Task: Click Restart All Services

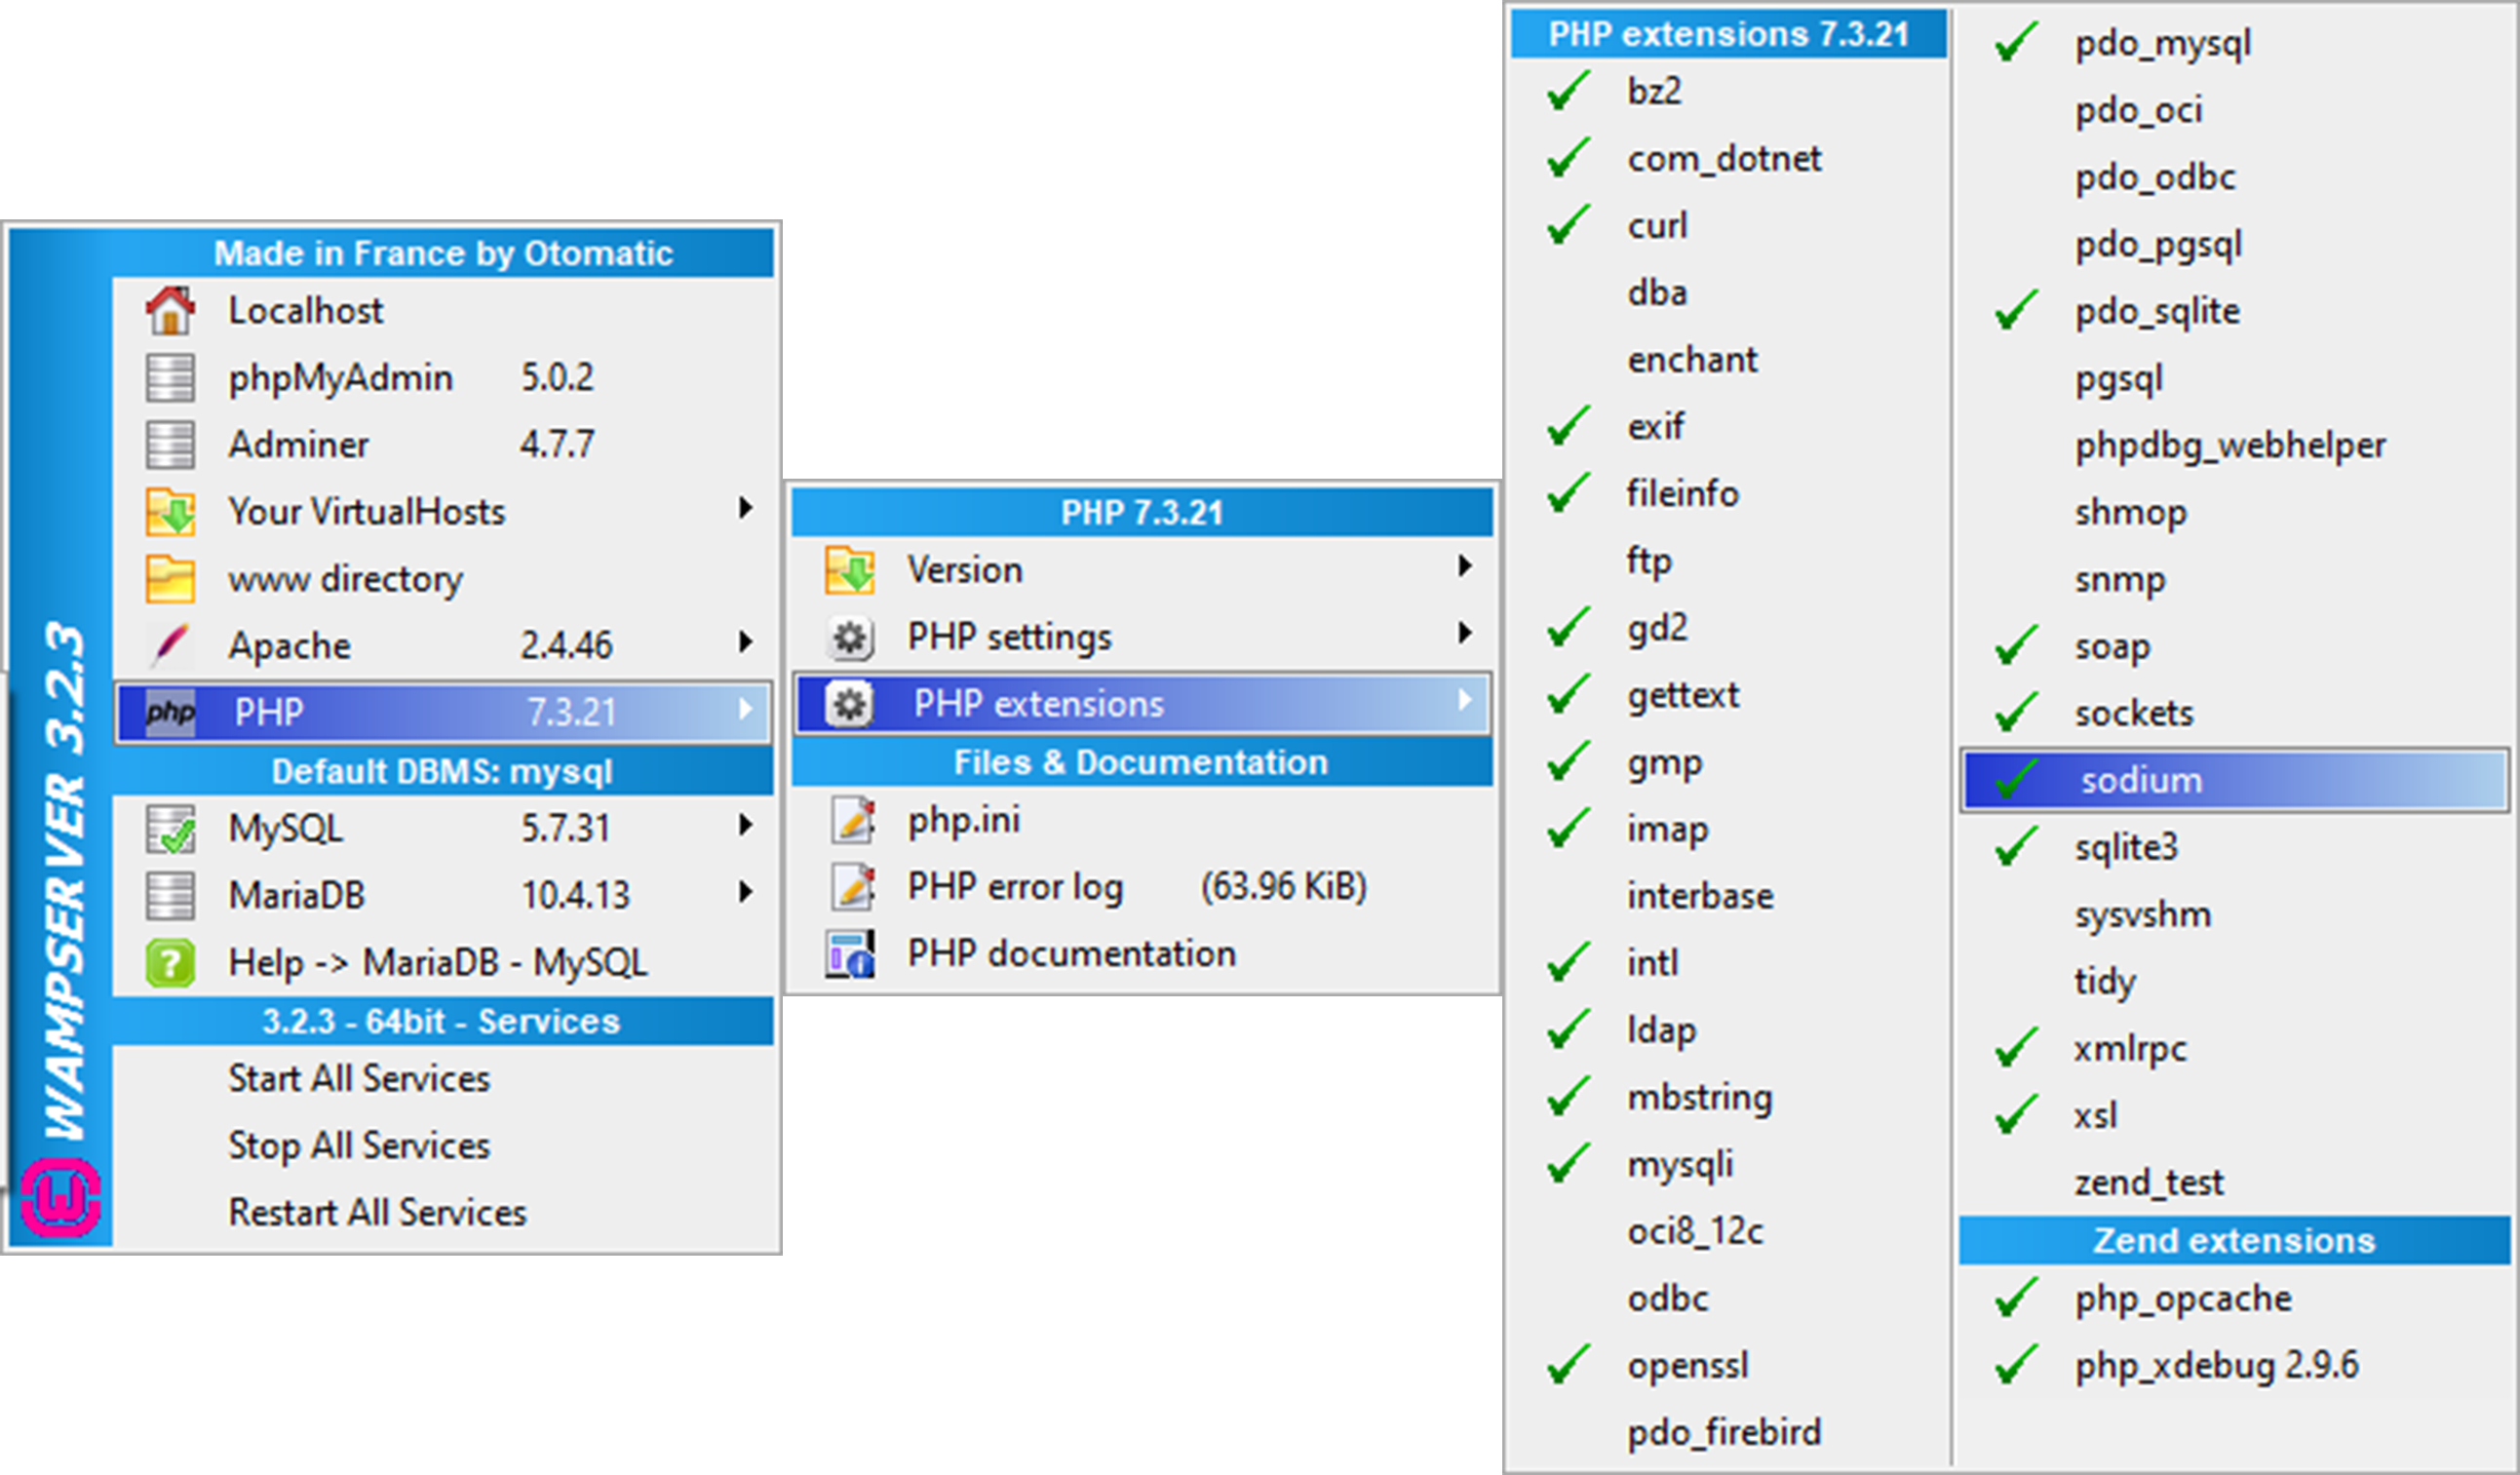Action: click(444, 1213)
